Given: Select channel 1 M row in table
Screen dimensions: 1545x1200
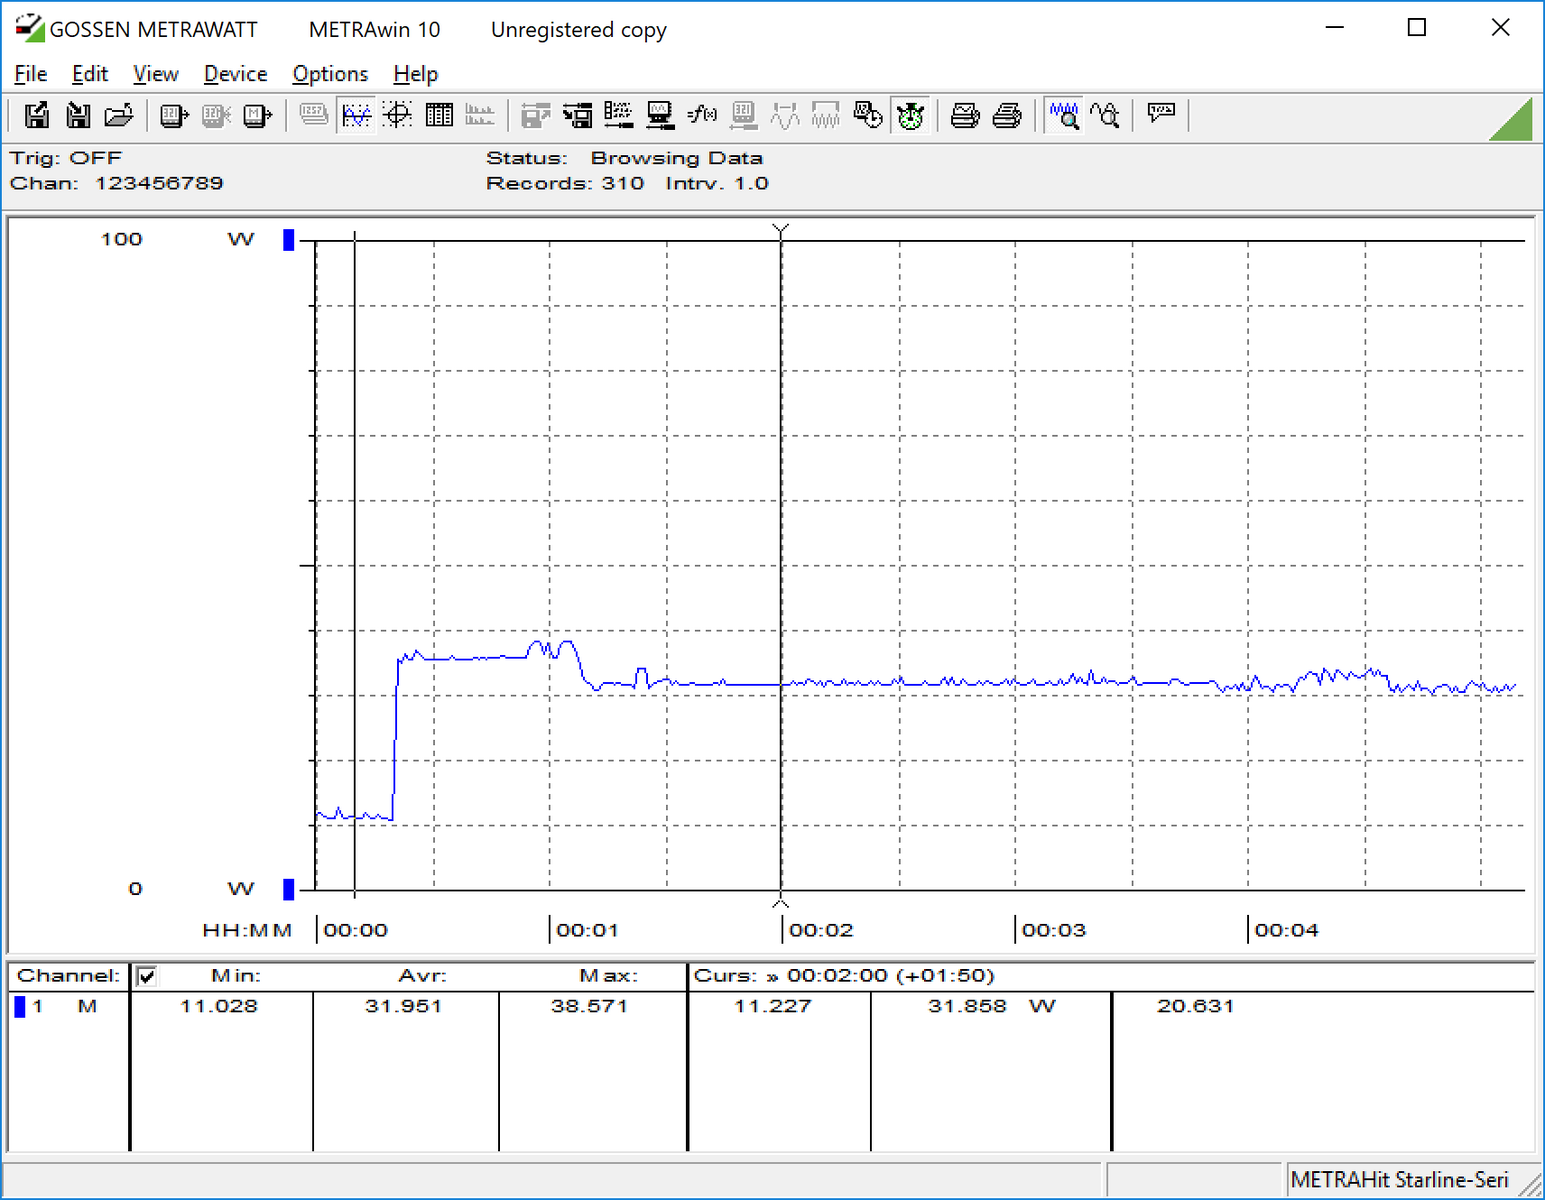Looking at the screenshot, I should [60, 1006].
